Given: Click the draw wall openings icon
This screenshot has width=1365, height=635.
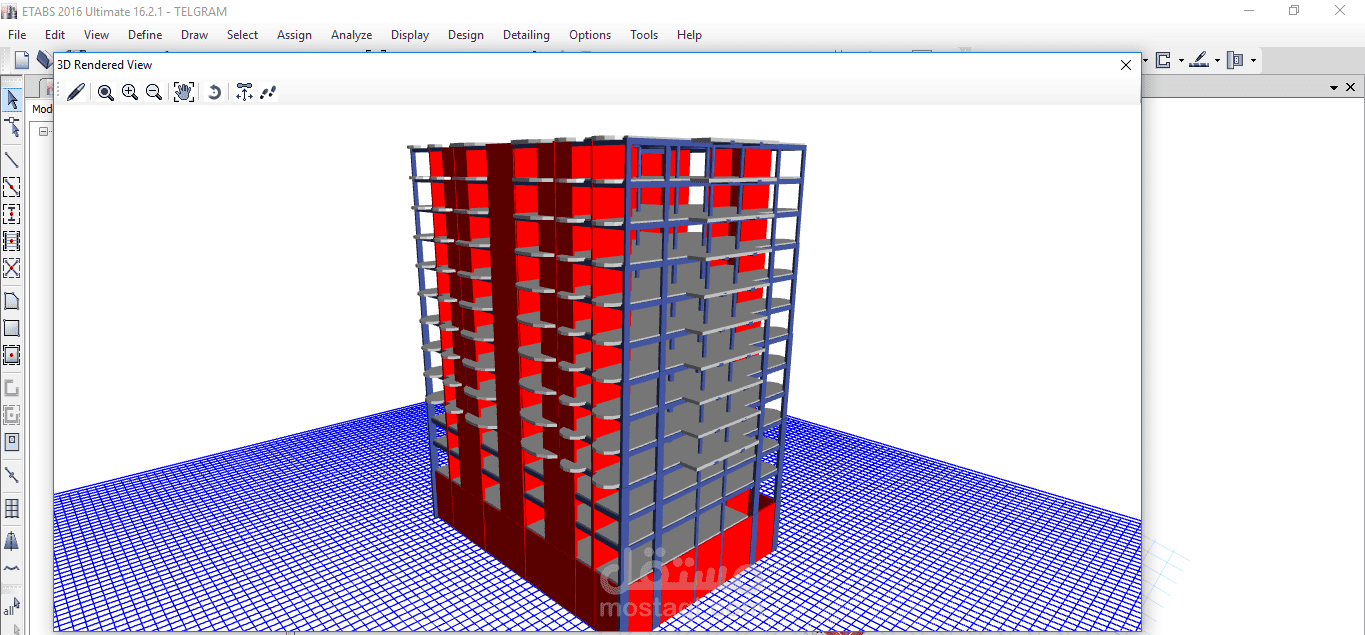Looking at the screenshot, I should click(12, 442).
